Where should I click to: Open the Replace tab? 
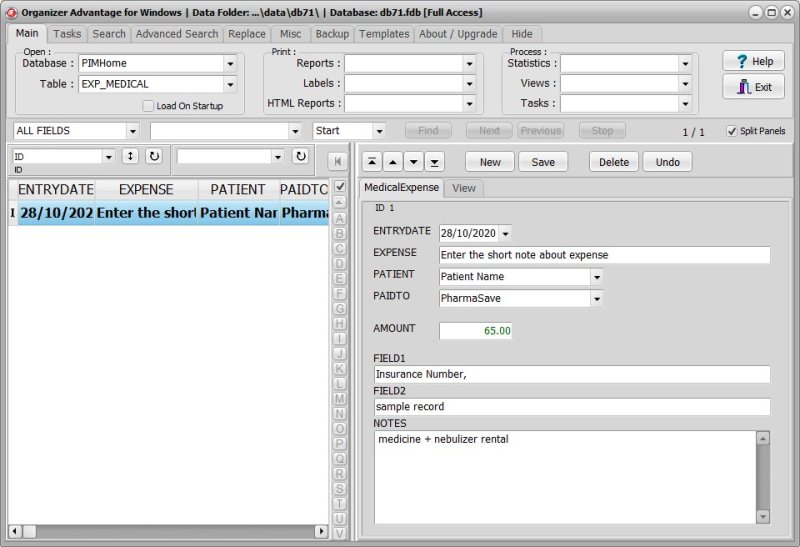point(246,34)
